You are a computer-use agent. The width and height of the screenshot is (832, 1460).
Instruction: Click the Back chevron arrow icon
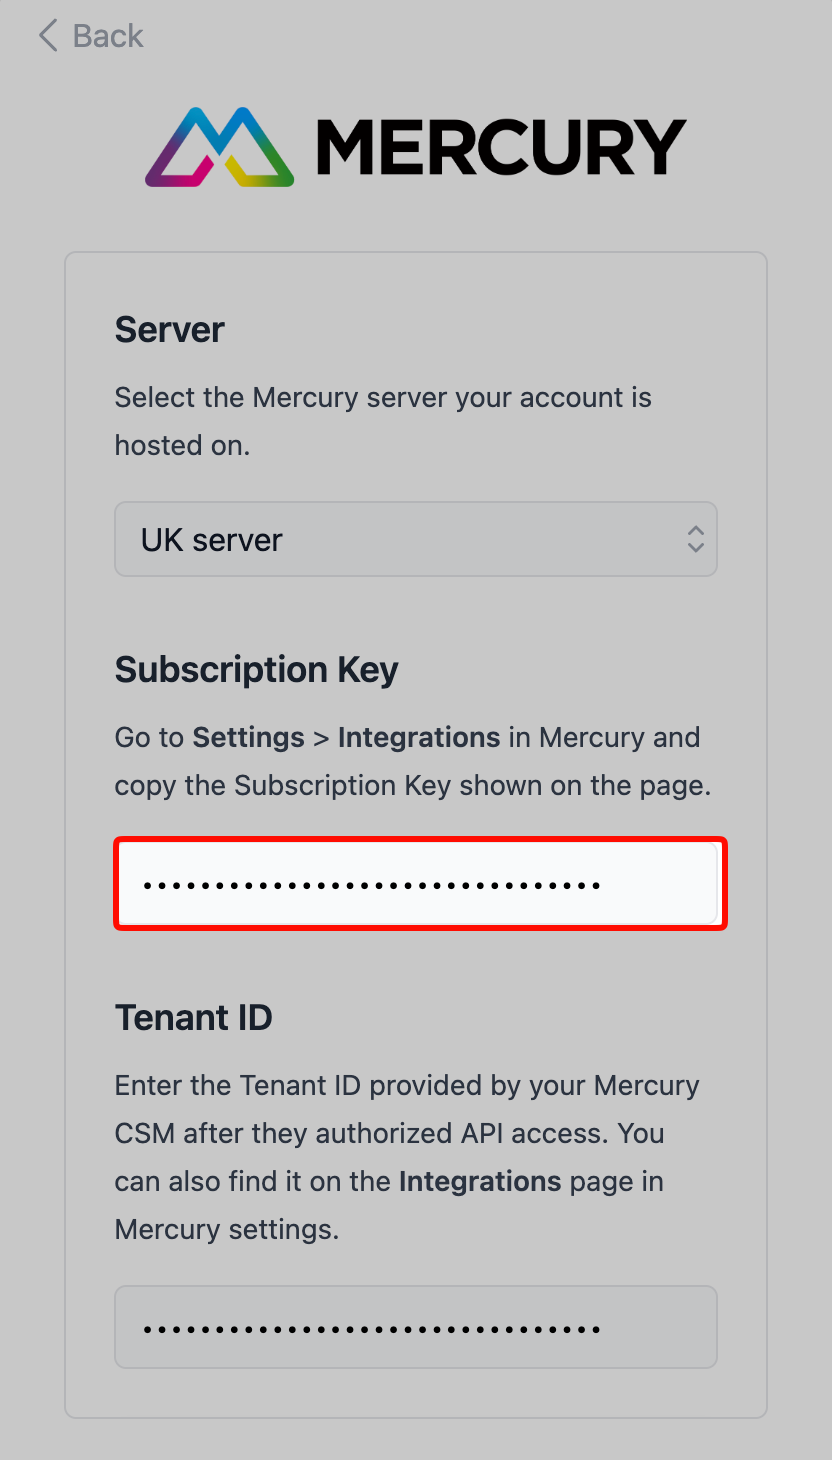[x=47, y=36]
